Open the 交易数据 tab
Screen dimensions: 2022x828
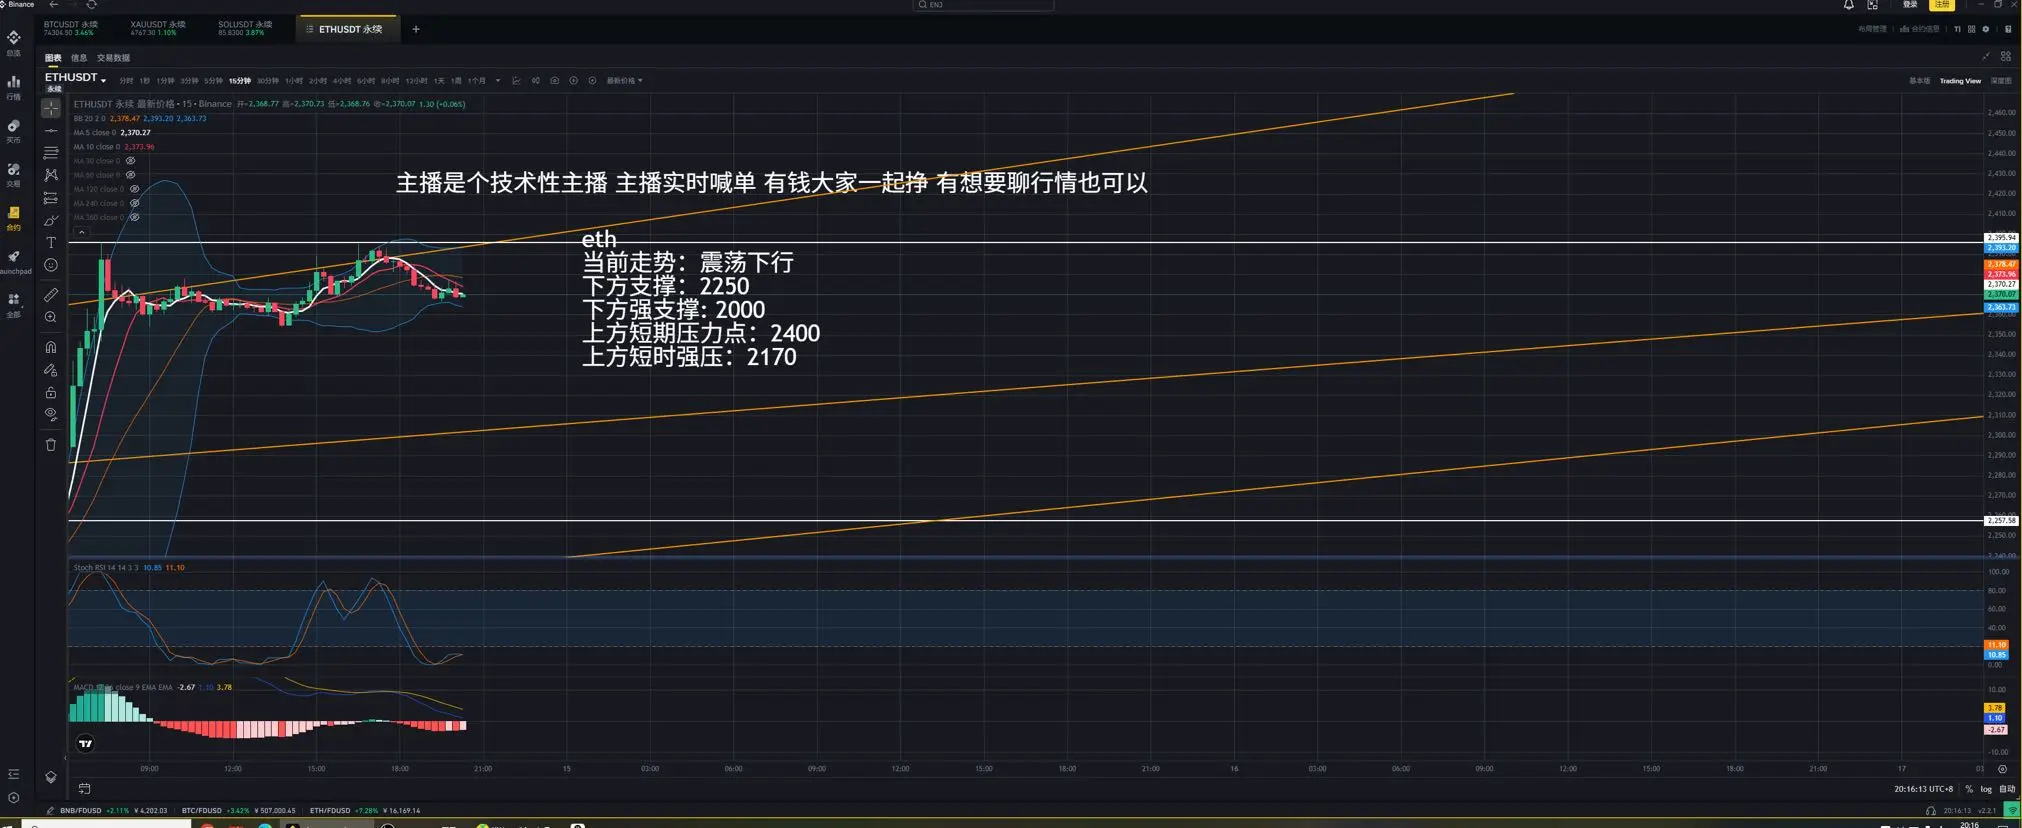tap(113, 58)
